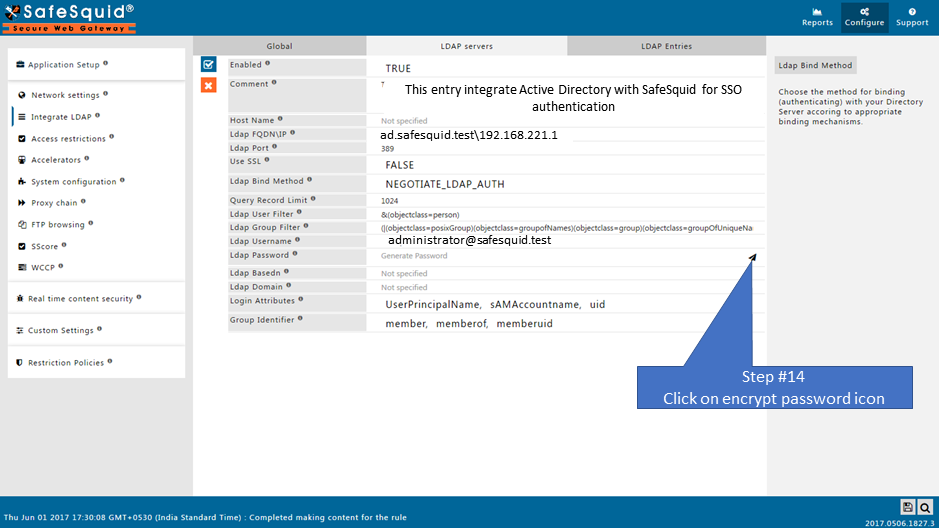This screenshot has height=528, width=939.
Task: Save the LDAP entry with checkmark icon
Action: tap(208, 65)
